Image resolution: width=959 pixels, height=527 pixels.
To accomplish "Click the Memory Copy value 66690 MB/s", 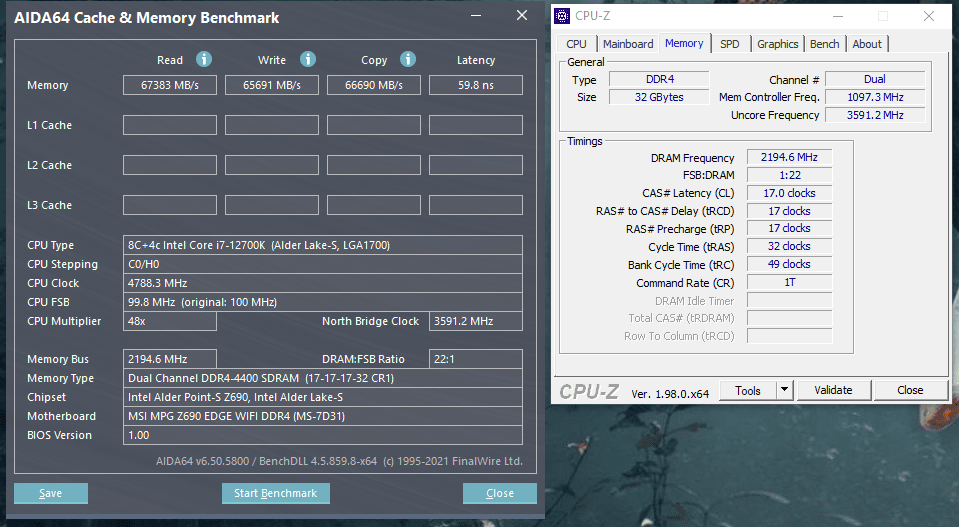I will coord(374,85).
